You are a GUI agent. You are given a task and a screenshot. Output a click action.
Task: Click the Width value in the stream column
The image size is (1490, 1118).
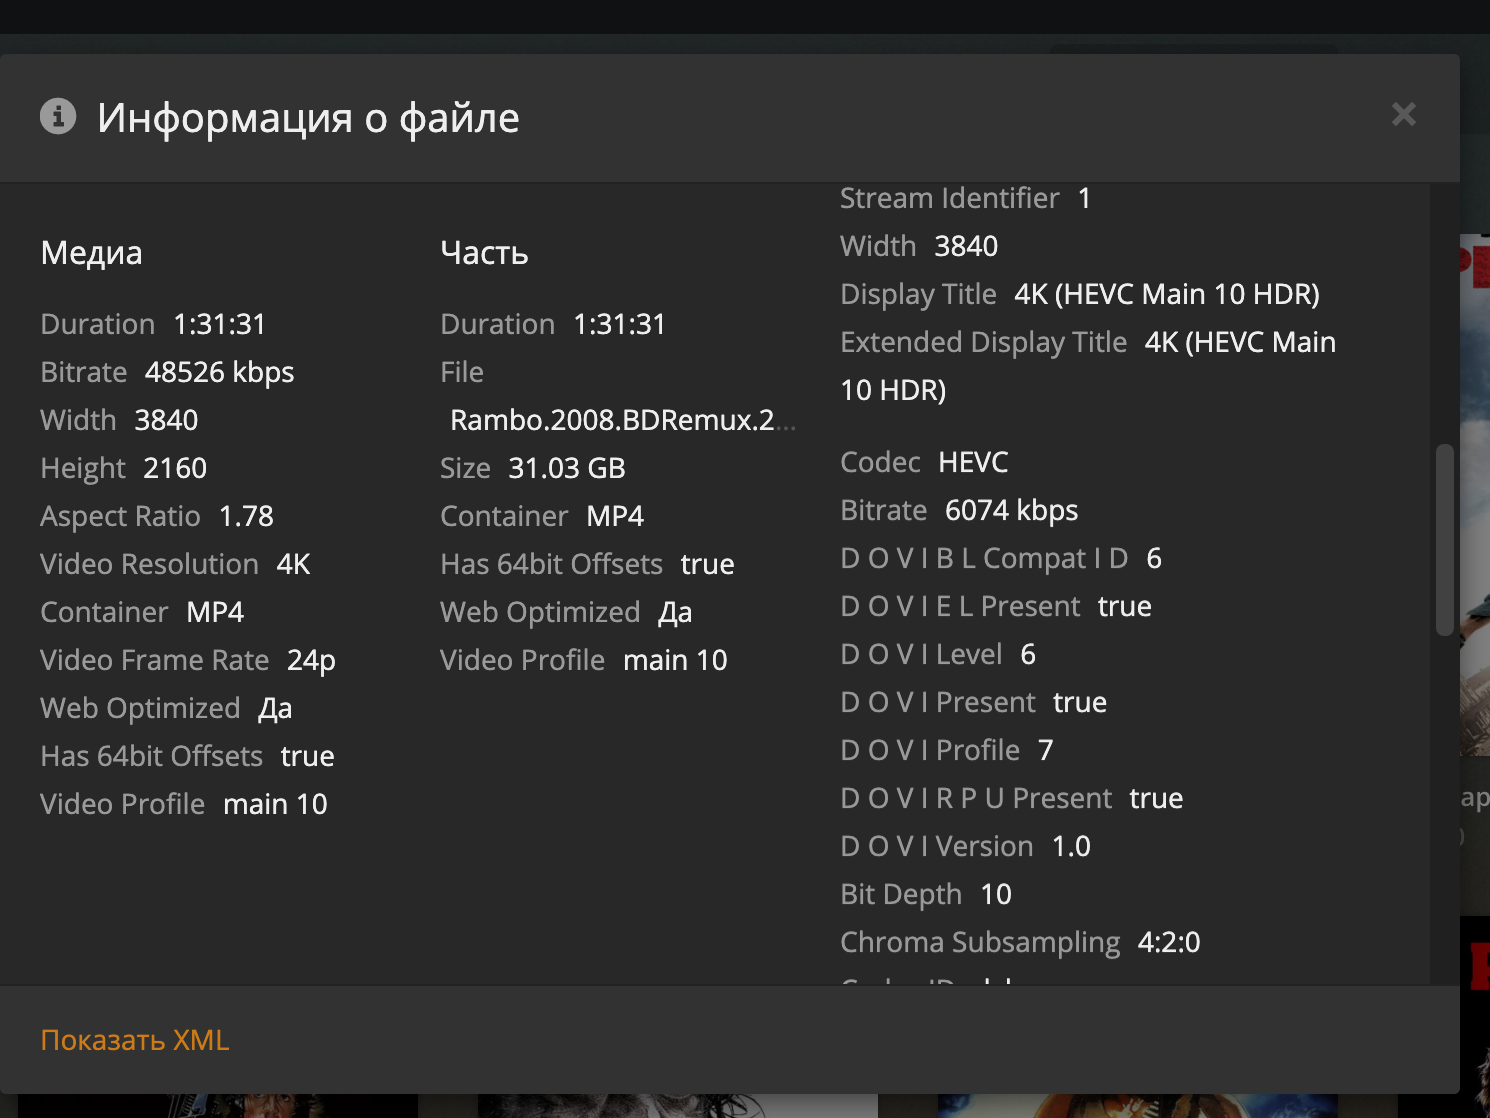coord(967,246)
